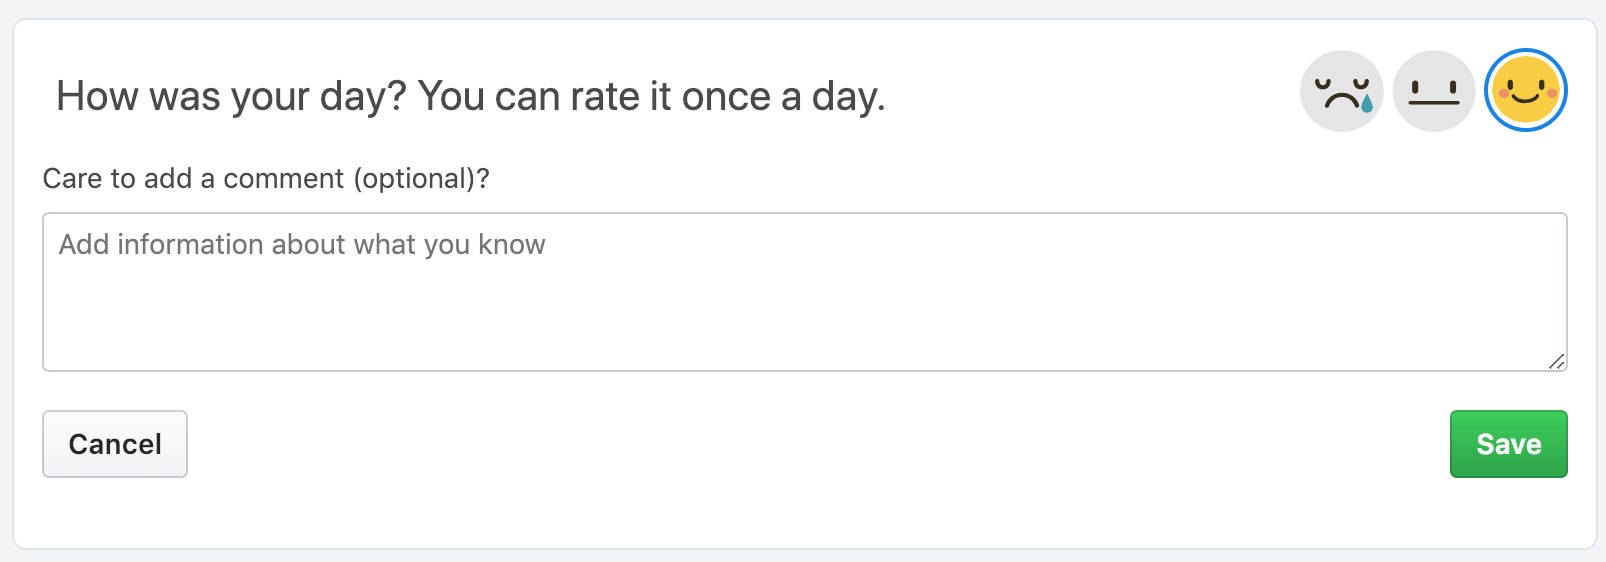Select the crying sad face rating
Viewport: 1606px width, 562px height.
1341,92
